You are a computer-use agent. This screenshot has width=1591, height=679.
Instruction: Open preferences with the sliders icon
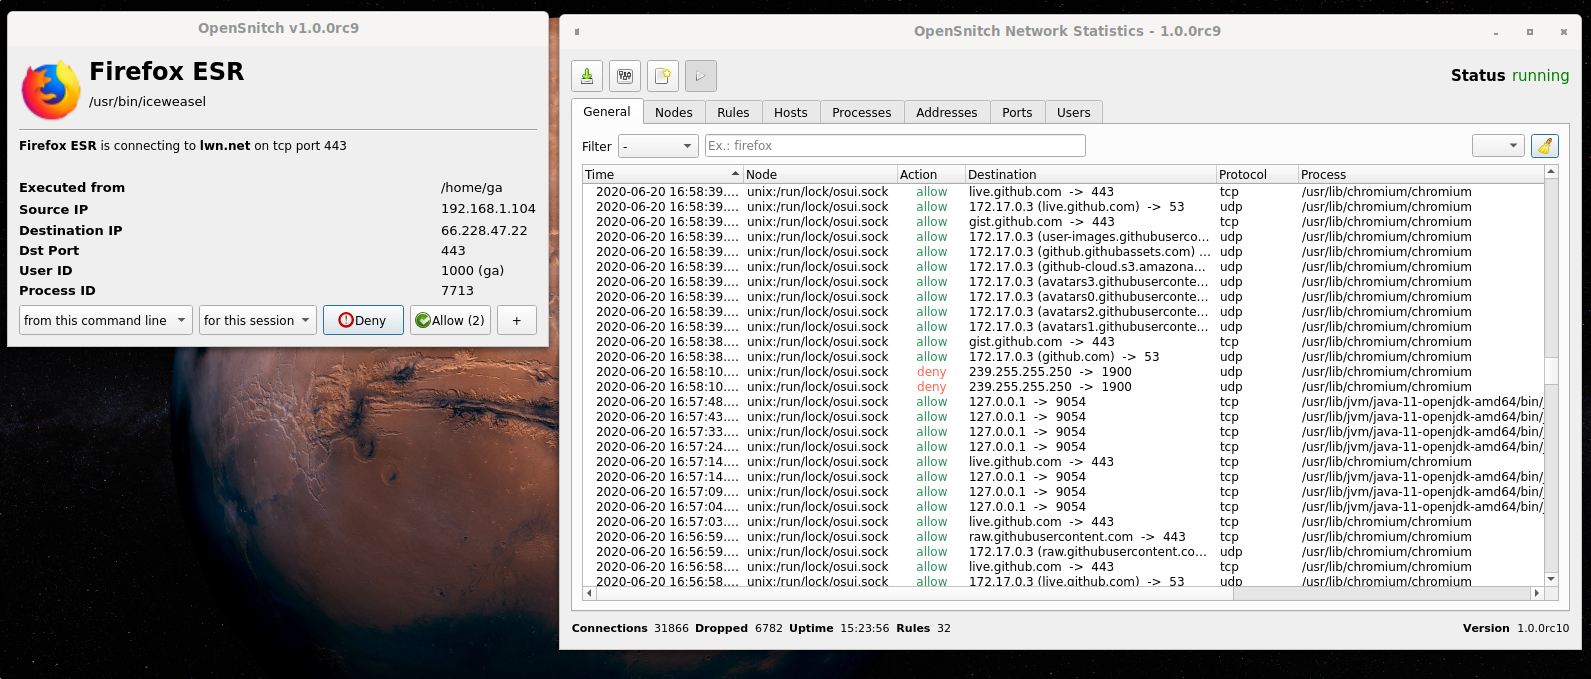625,76
